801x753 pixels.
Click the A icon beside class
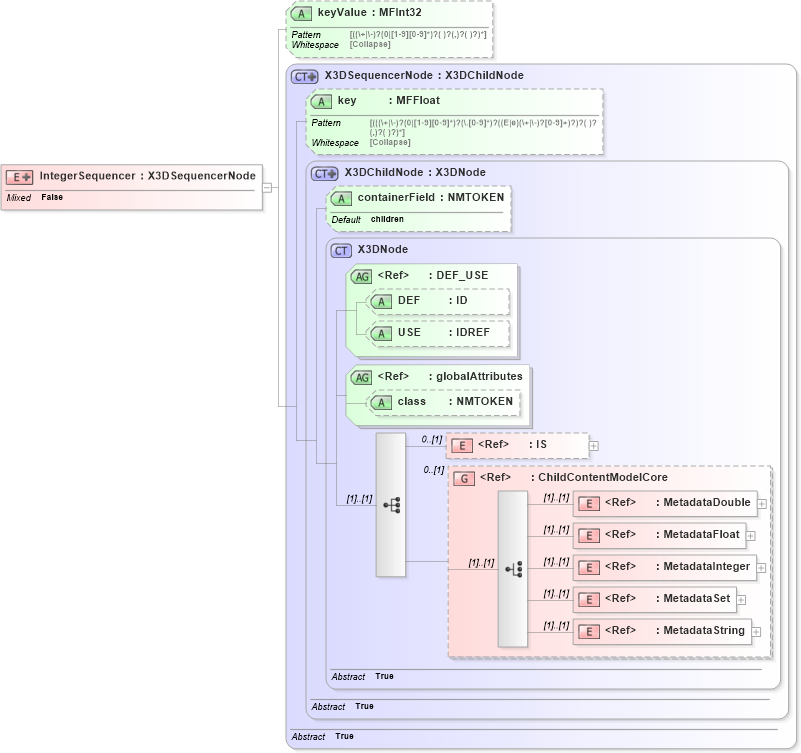[x=381, y=403]
